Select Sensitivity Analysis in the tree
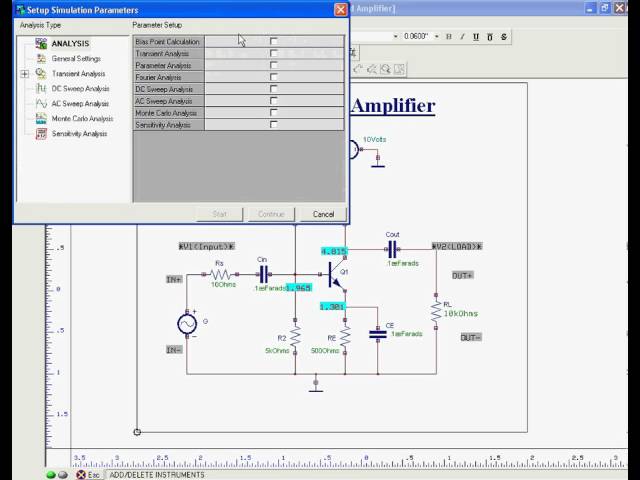Viewport: 640px width, 480px height. pos(80,134)
